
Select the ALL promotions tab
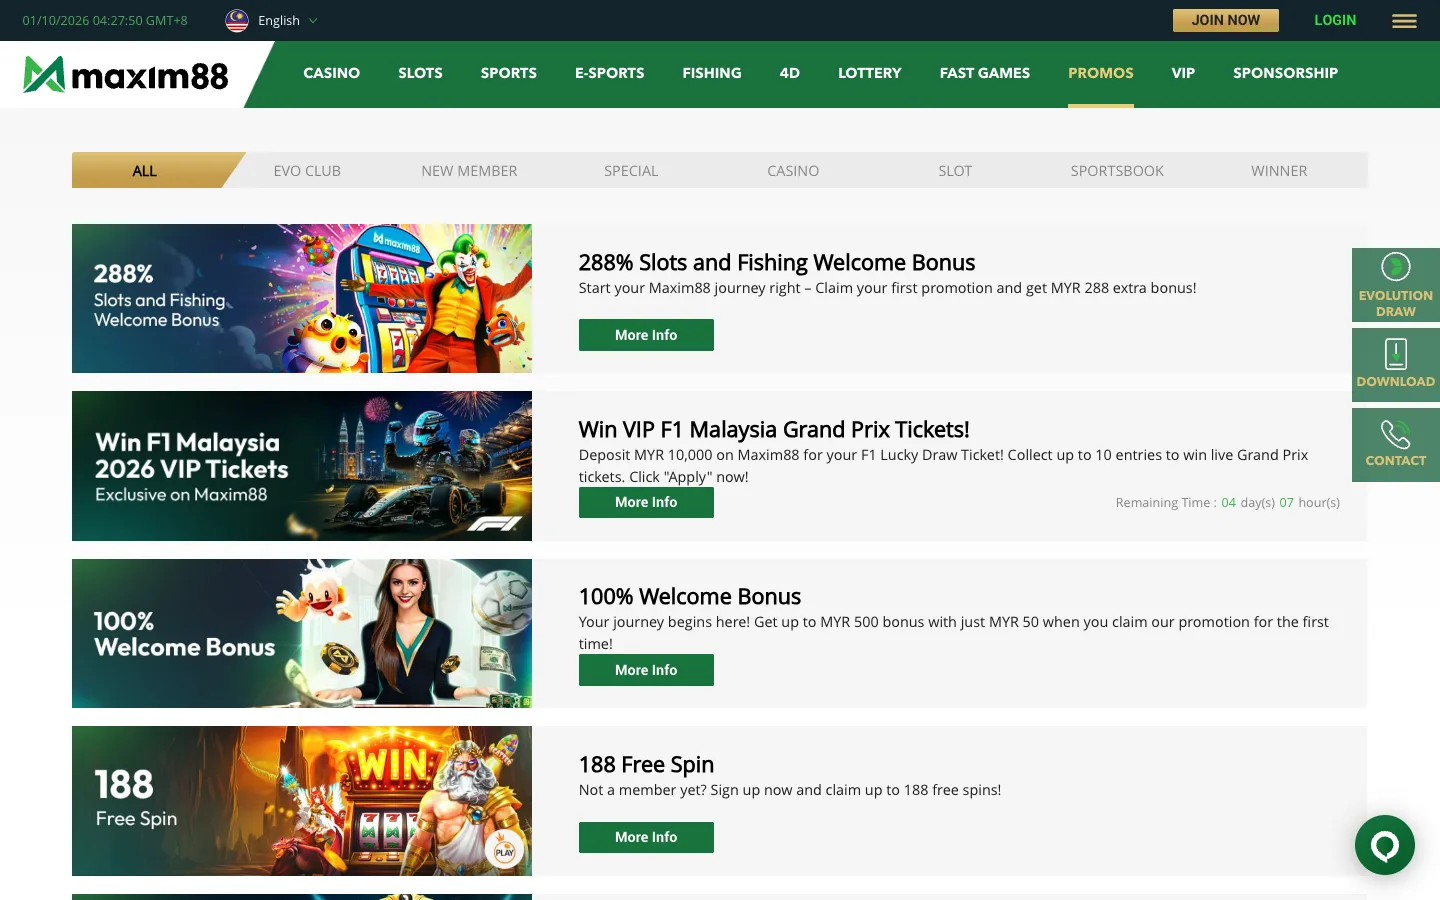145,170
